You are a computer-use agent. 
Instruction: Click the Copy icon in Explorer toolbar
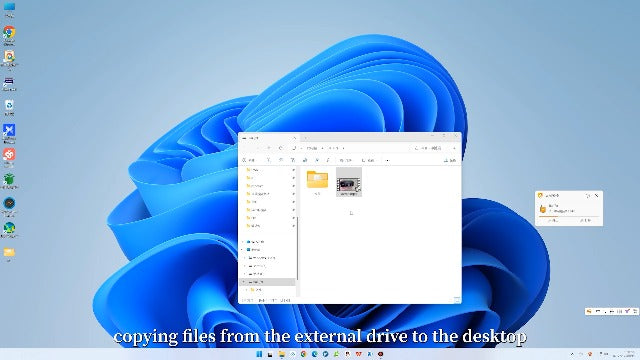pos(280,160)
